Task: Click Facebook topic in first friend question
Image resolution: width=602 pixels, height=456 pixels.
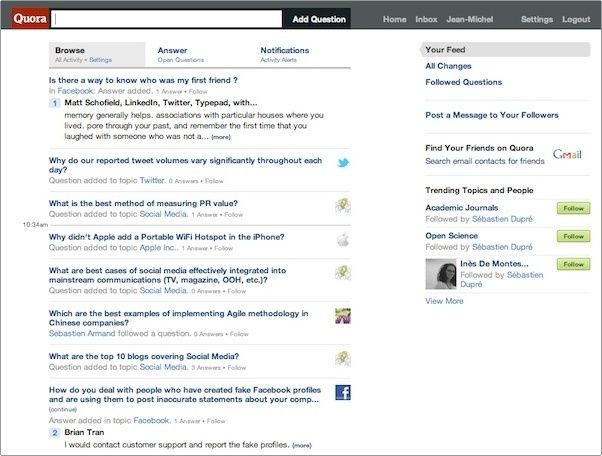Action: tap(76, 91)
